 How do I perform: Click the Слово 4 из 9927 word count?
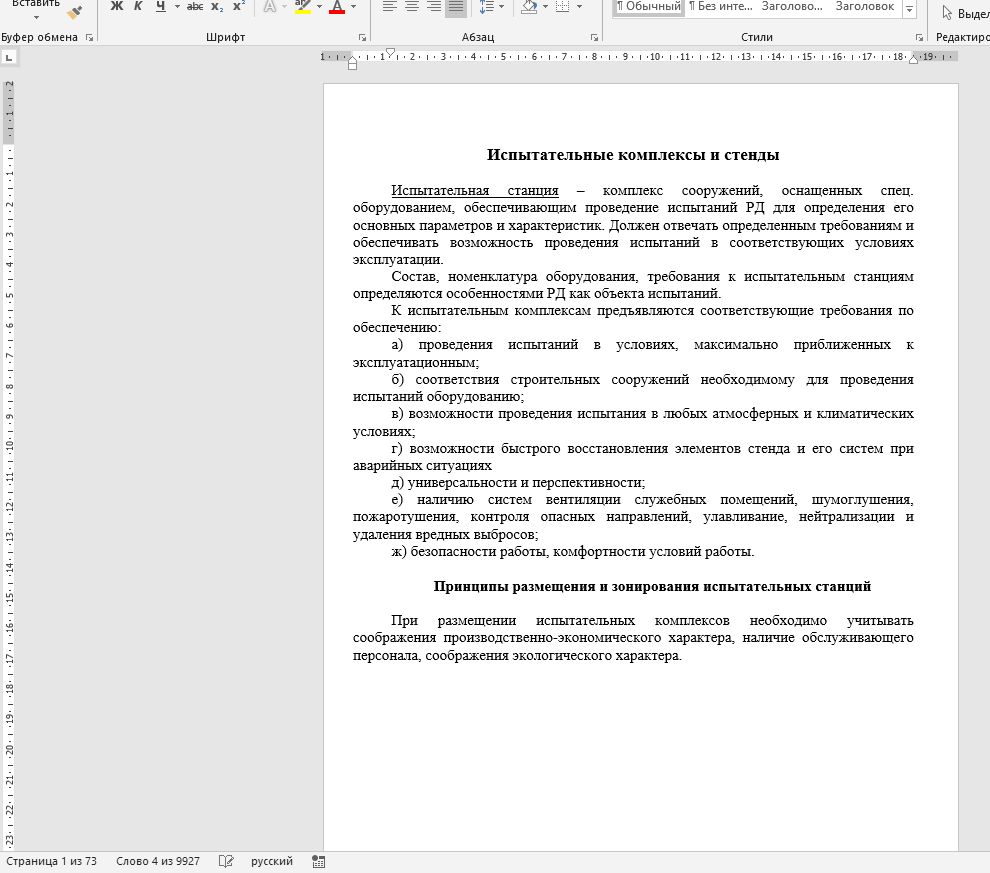(157, 861)
